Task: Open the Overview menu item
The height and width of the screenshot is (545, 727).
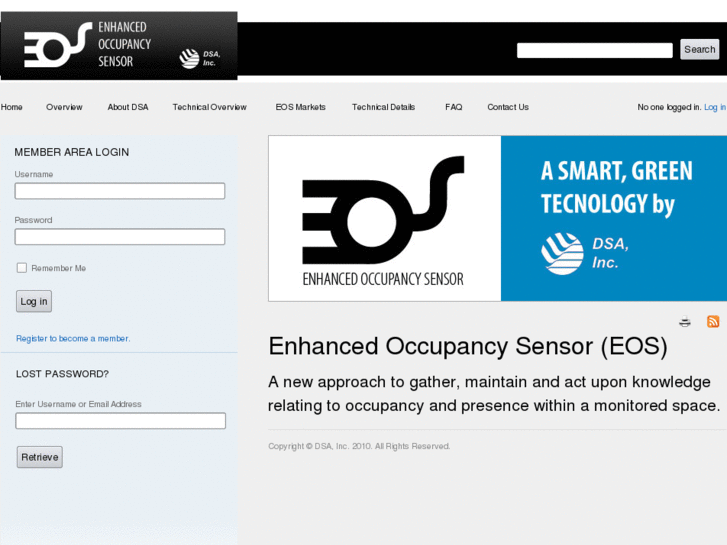Action: pyautogui.click(x=64, y=107)
